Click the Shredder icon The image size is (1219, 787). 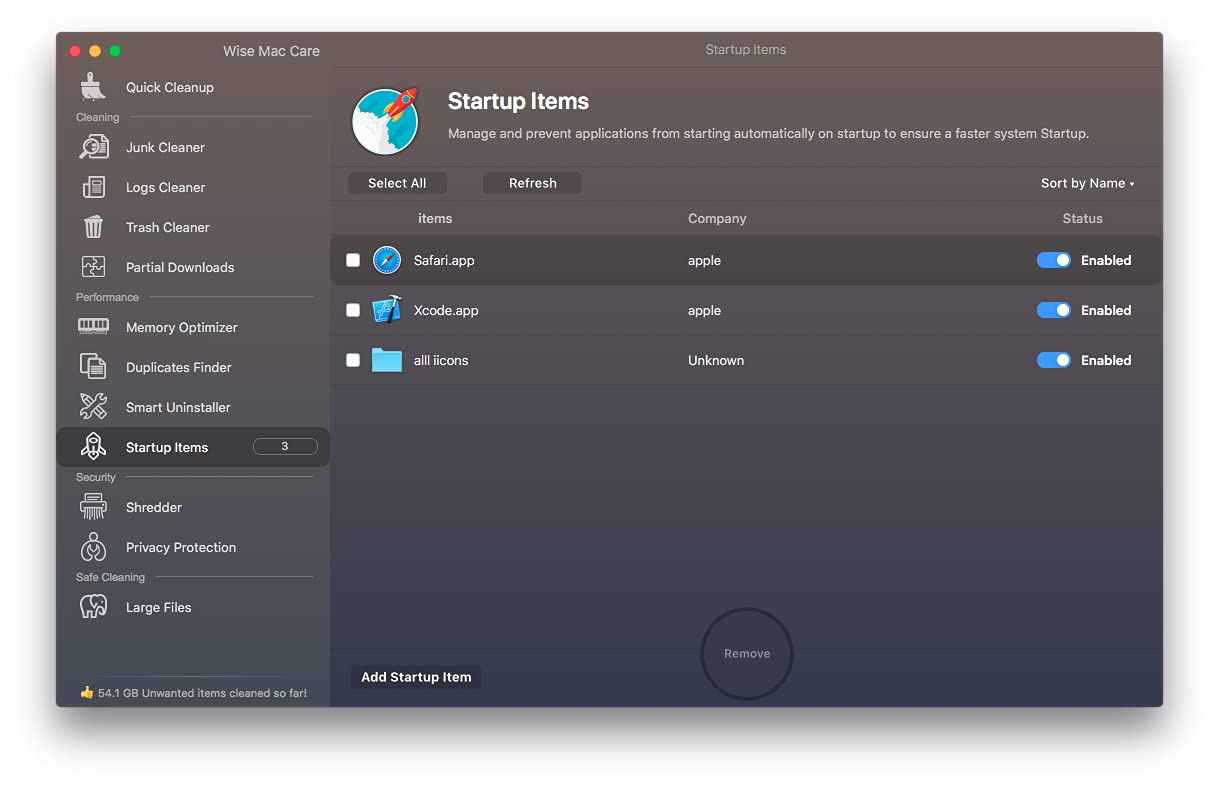tap(93, 507)
